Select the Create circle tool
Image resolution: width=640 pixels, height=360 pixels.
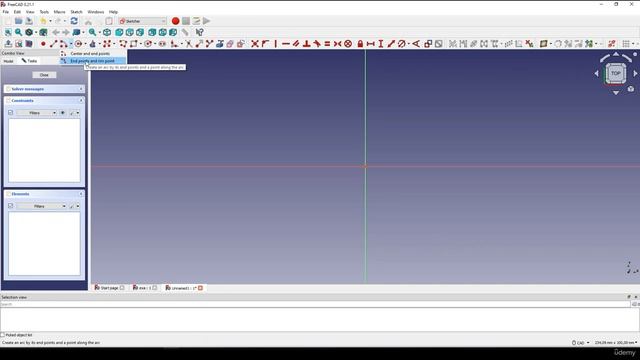78,44
